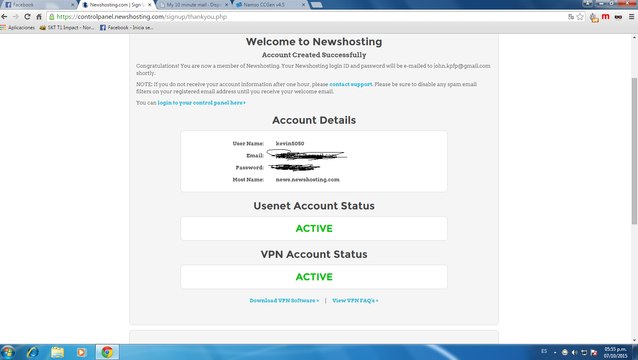Open SKT T1 Impact bookmark

67,28
